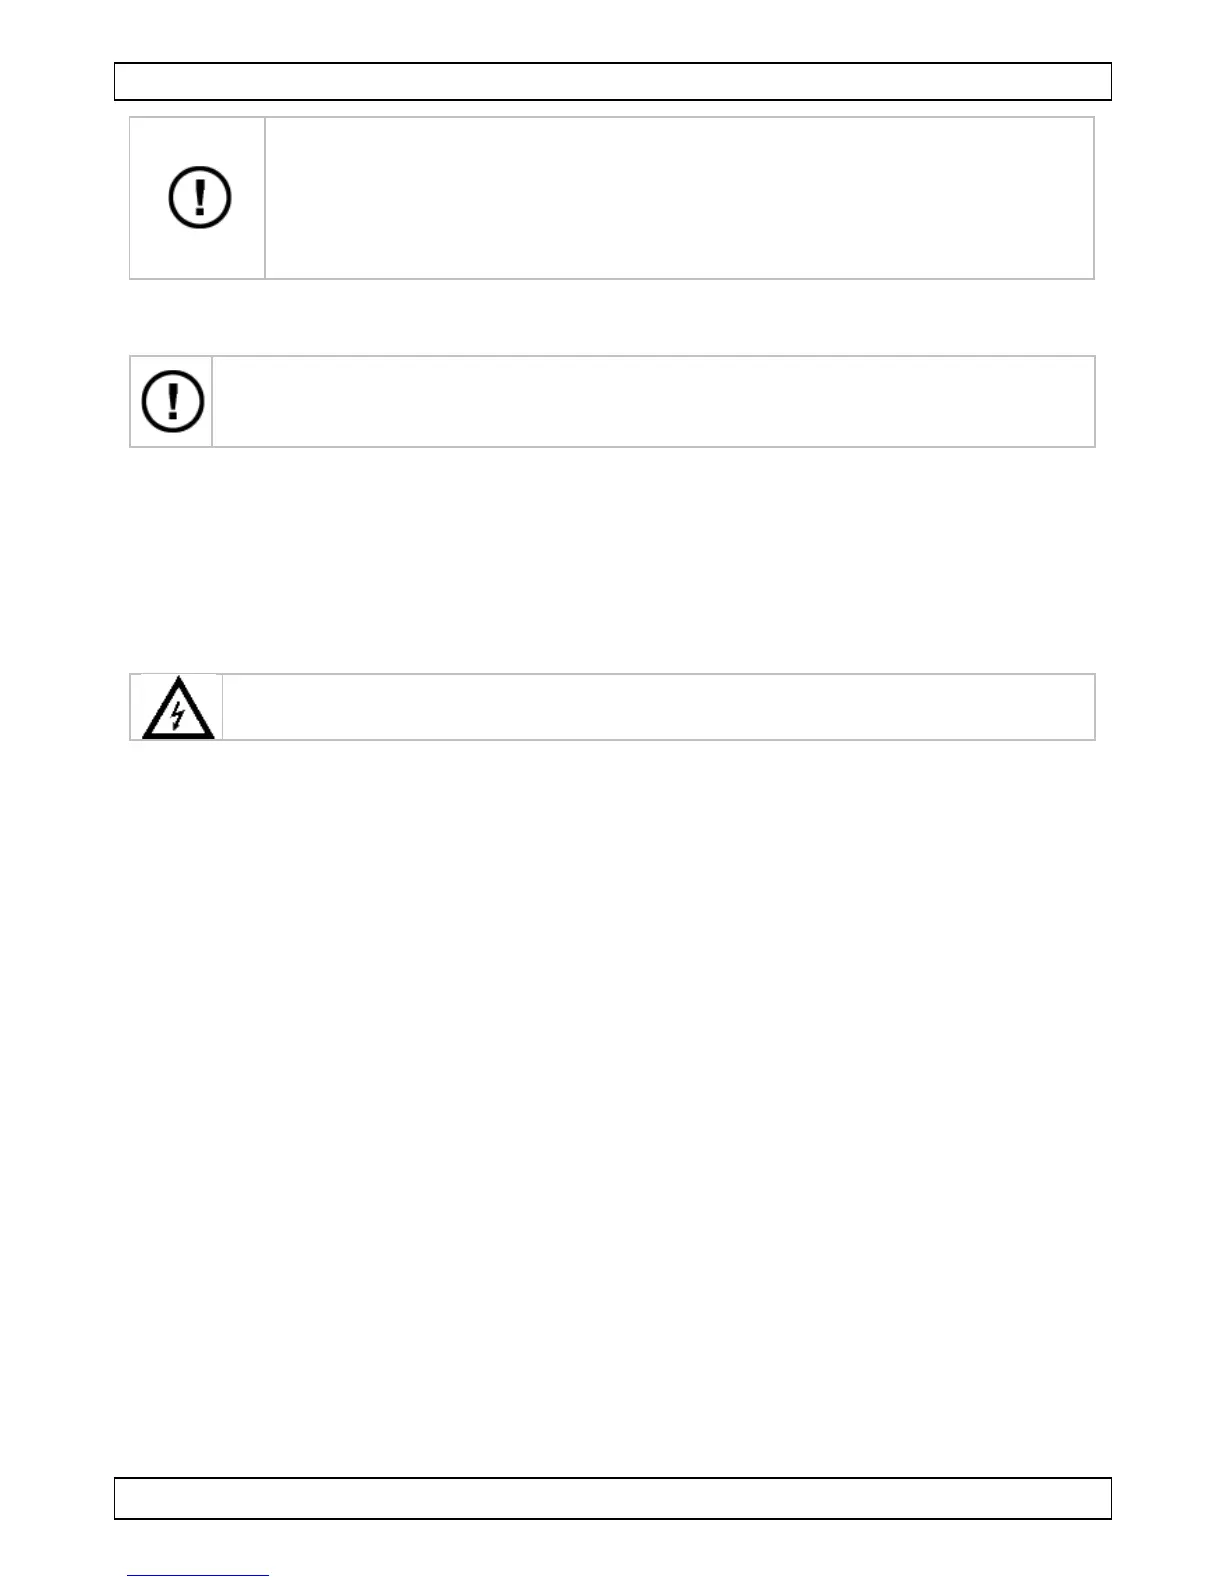Click blank space between the two exclamation notice boxes
The width and height of the screenshot is (1224, 1584).
(x=612, y=317)
